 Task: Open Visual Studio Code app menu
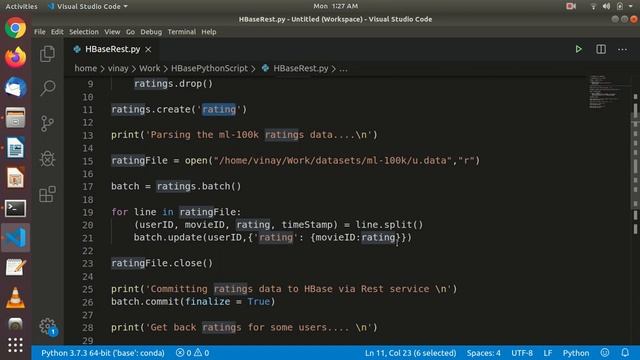(87, 6)
